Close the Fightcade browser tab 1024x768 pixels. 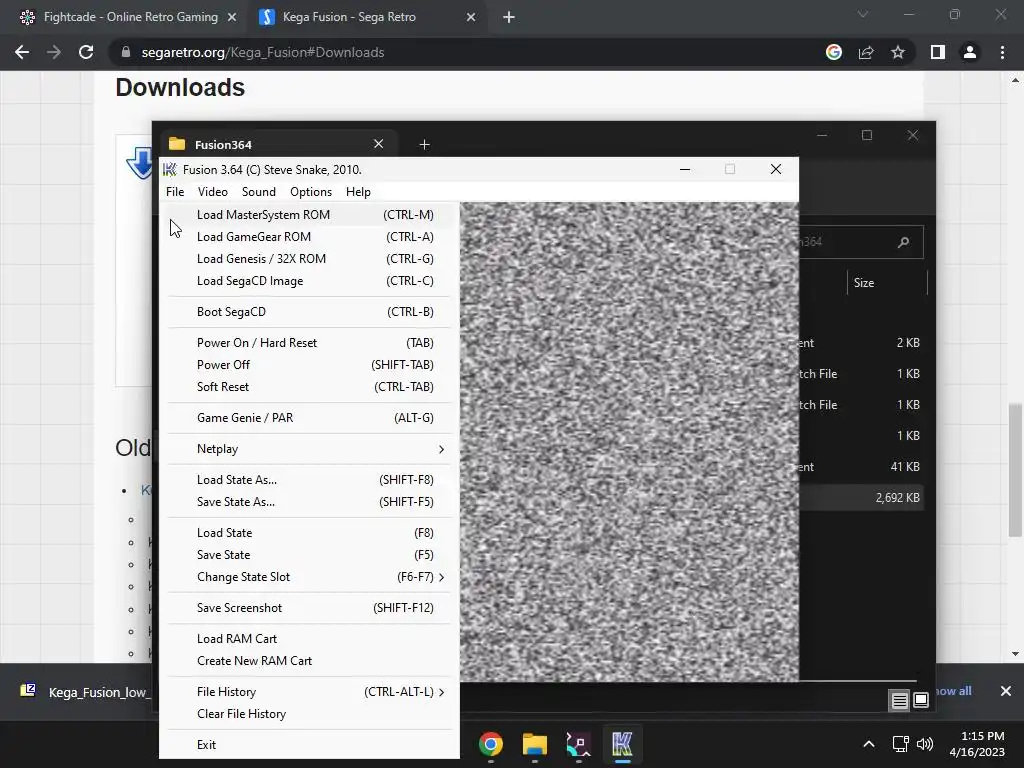pos(232,18)
